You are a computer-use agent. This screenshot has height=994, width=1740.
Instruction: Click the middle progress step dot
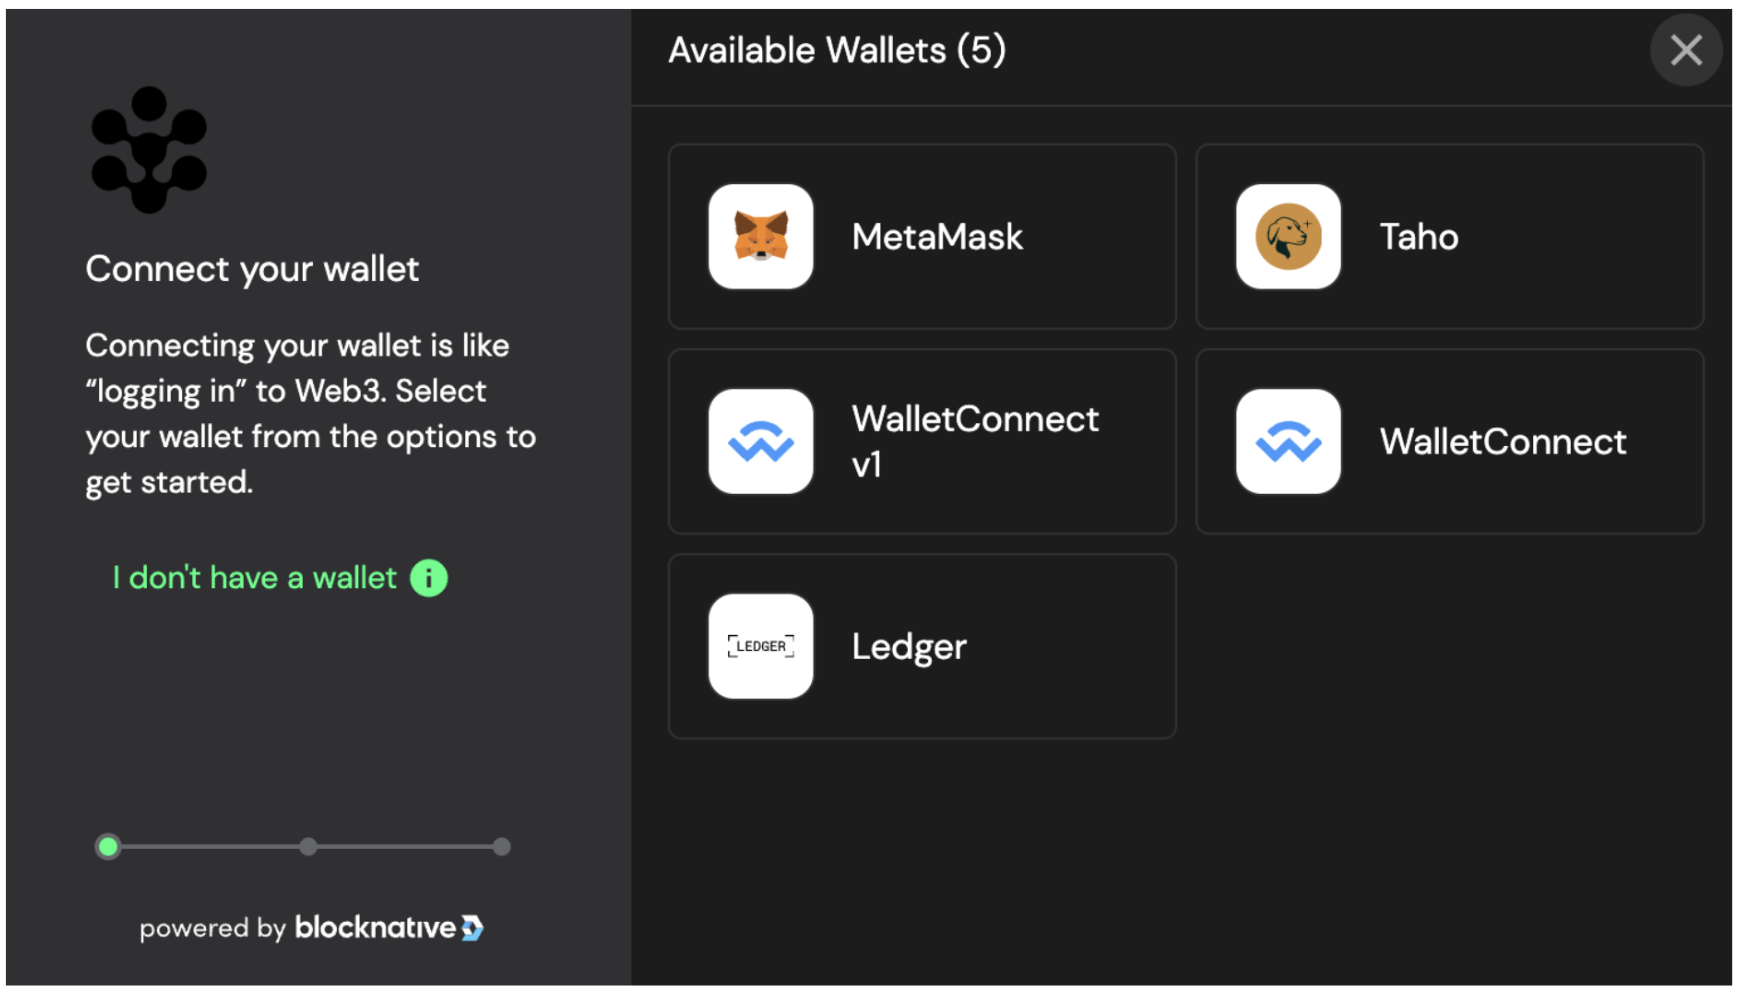tap(308, 847)
